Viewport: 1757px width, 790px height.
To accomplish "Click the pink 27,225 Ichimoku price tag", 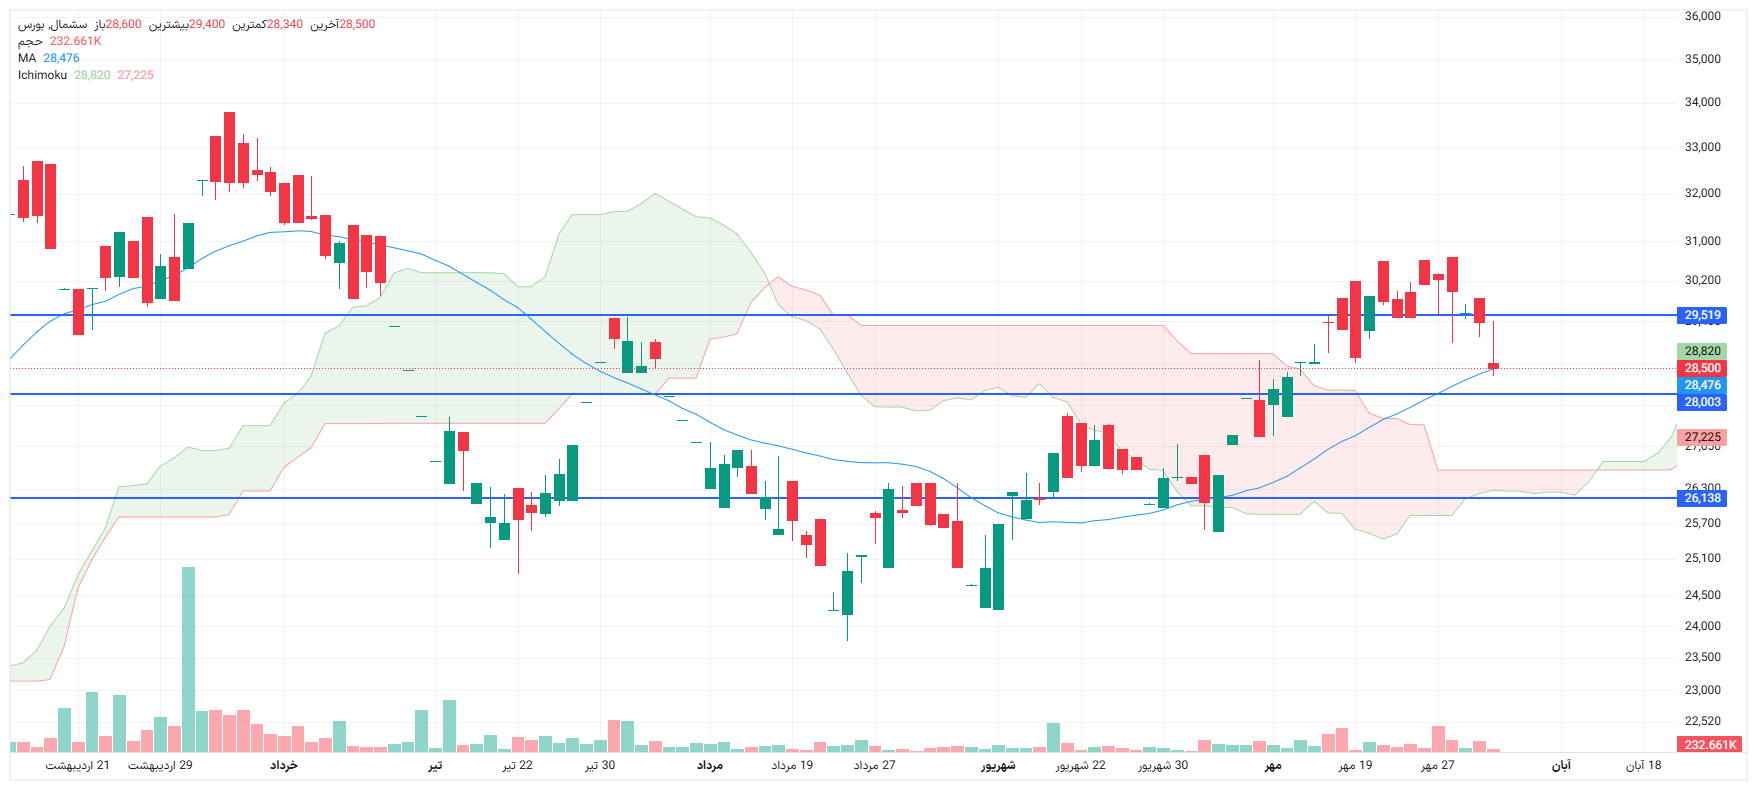I will (1702, 437).
